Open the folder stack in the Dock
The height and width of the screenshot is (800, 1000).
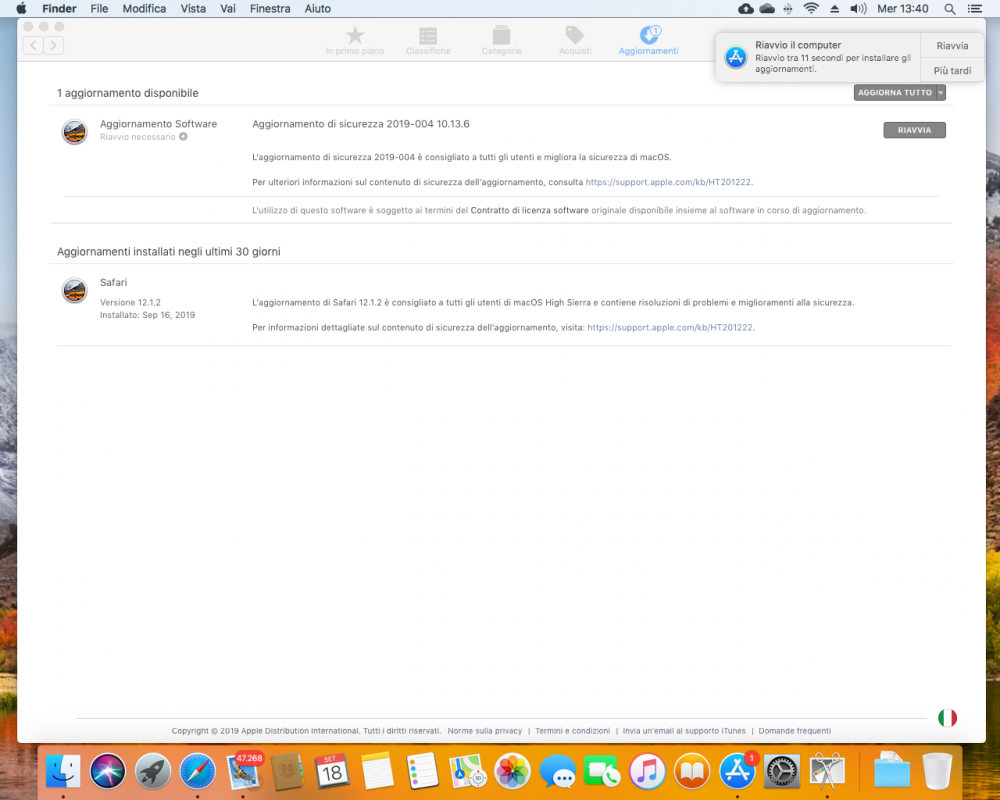892,771
